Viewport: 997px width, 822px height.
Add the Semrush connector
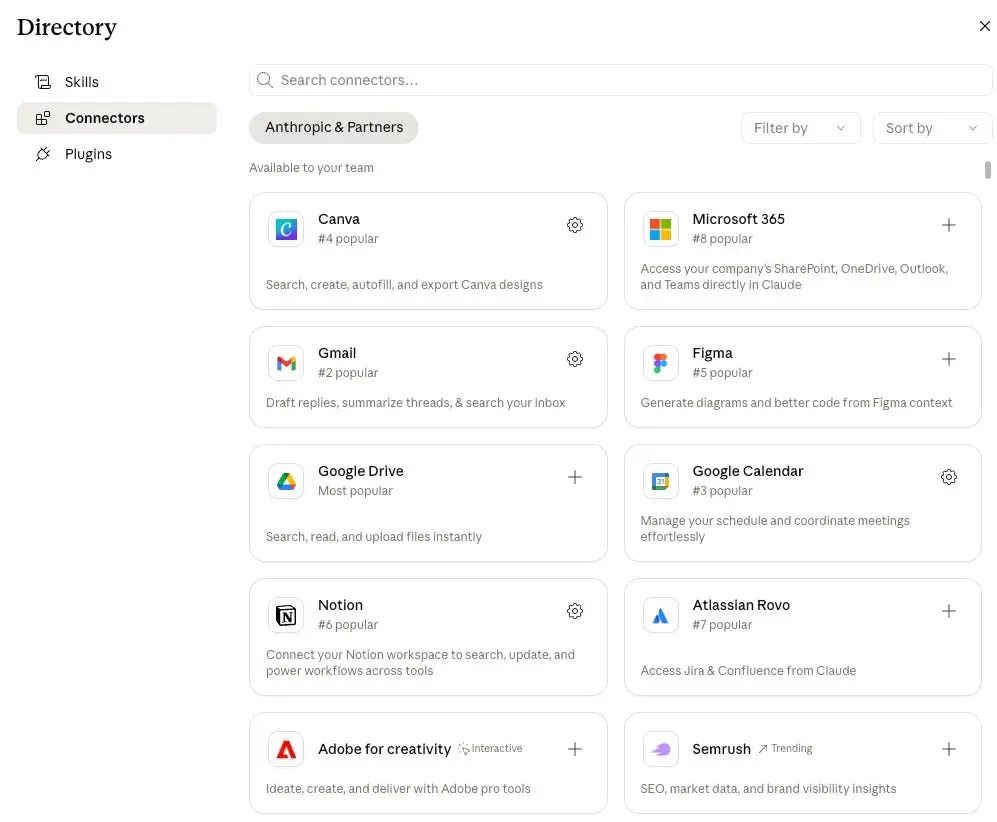pos(948,749)
